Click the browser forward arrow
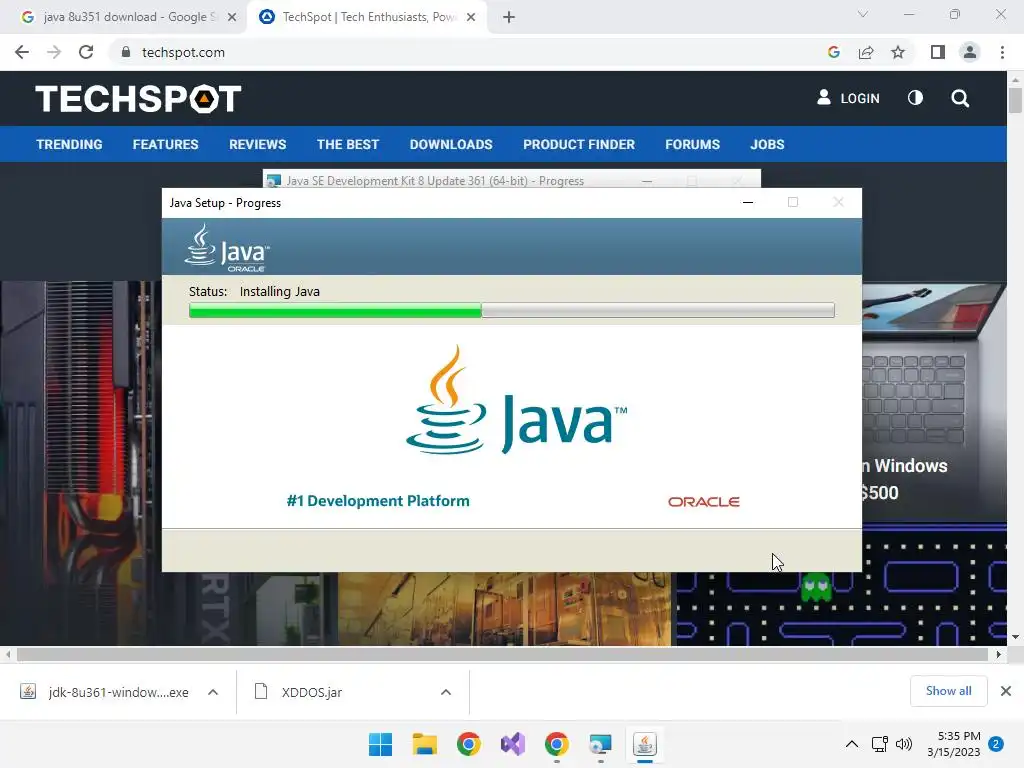The width and height of the screenshot is (1024, 768). pyautogui.click(x=54, y=52)
